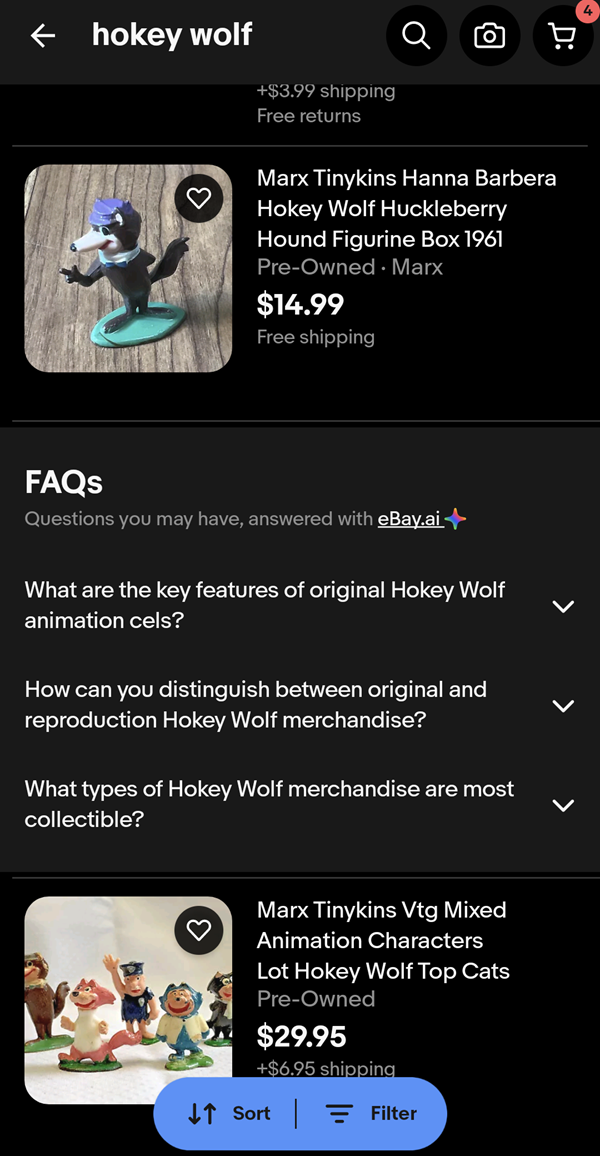Expand the animation cels FAQ answer
The height and width of the screenshot is (1156, 600).
563,606
